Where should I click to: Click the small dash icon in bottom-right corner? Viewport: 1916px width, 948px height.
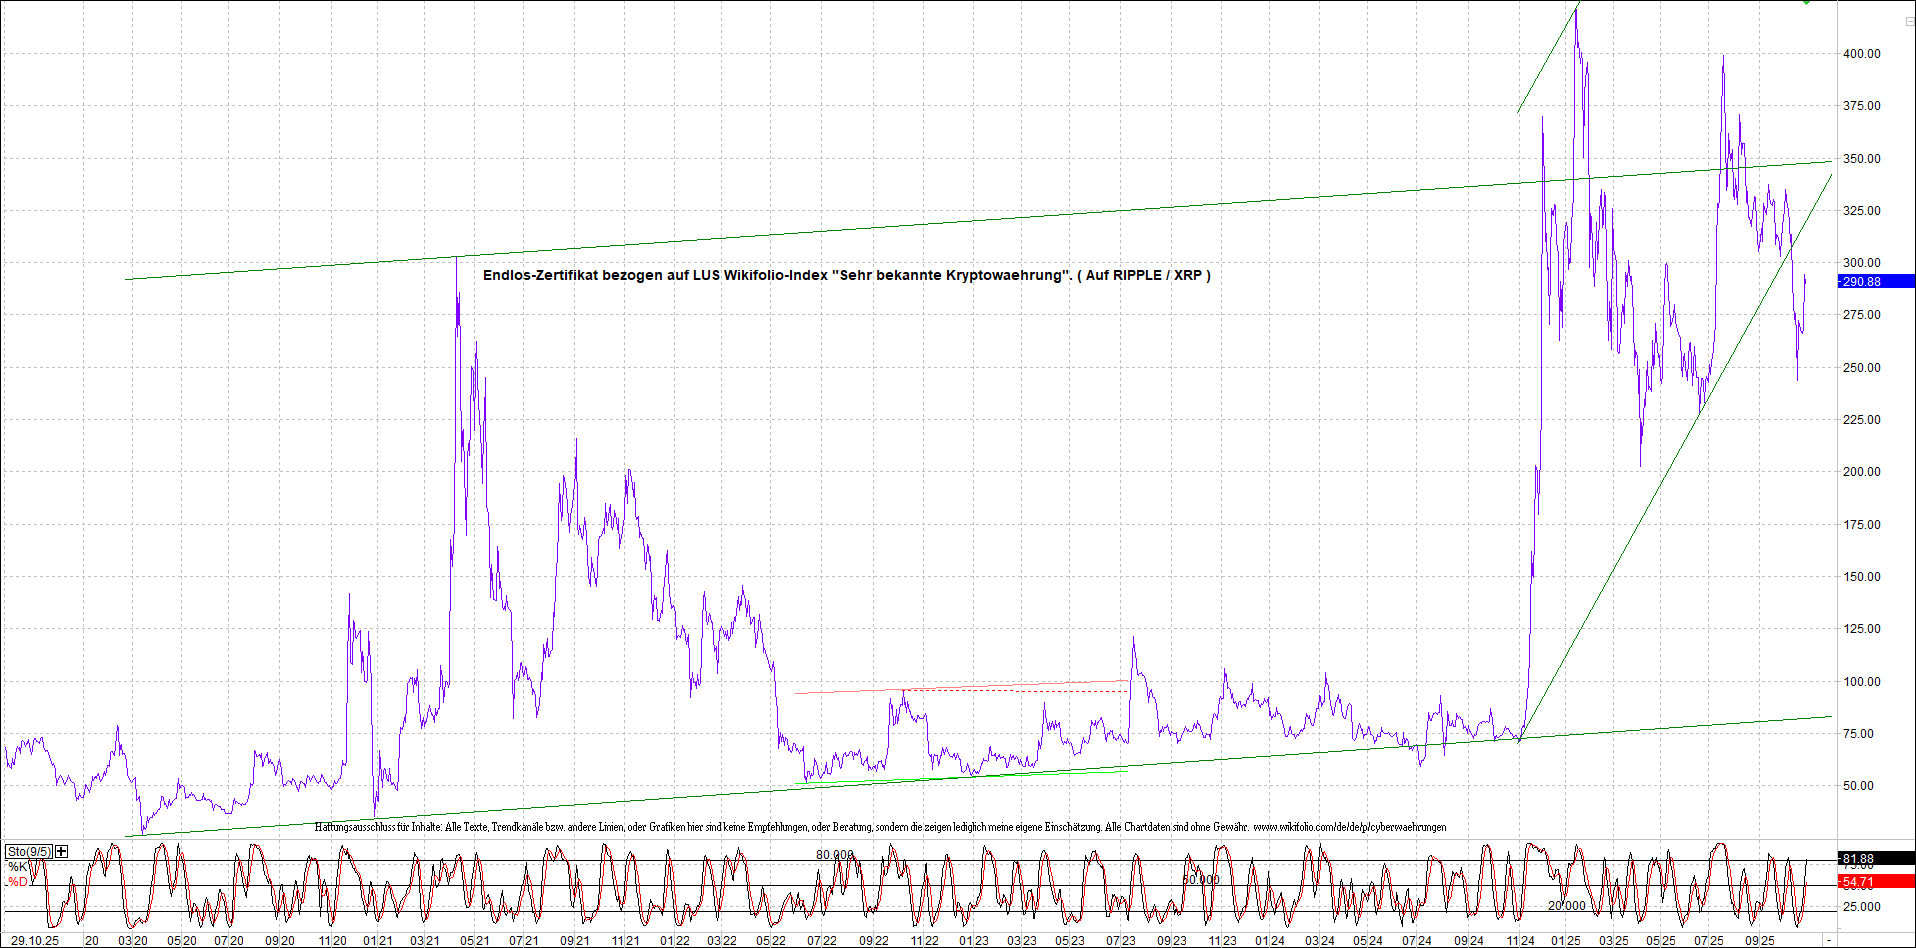(1828, 941)
